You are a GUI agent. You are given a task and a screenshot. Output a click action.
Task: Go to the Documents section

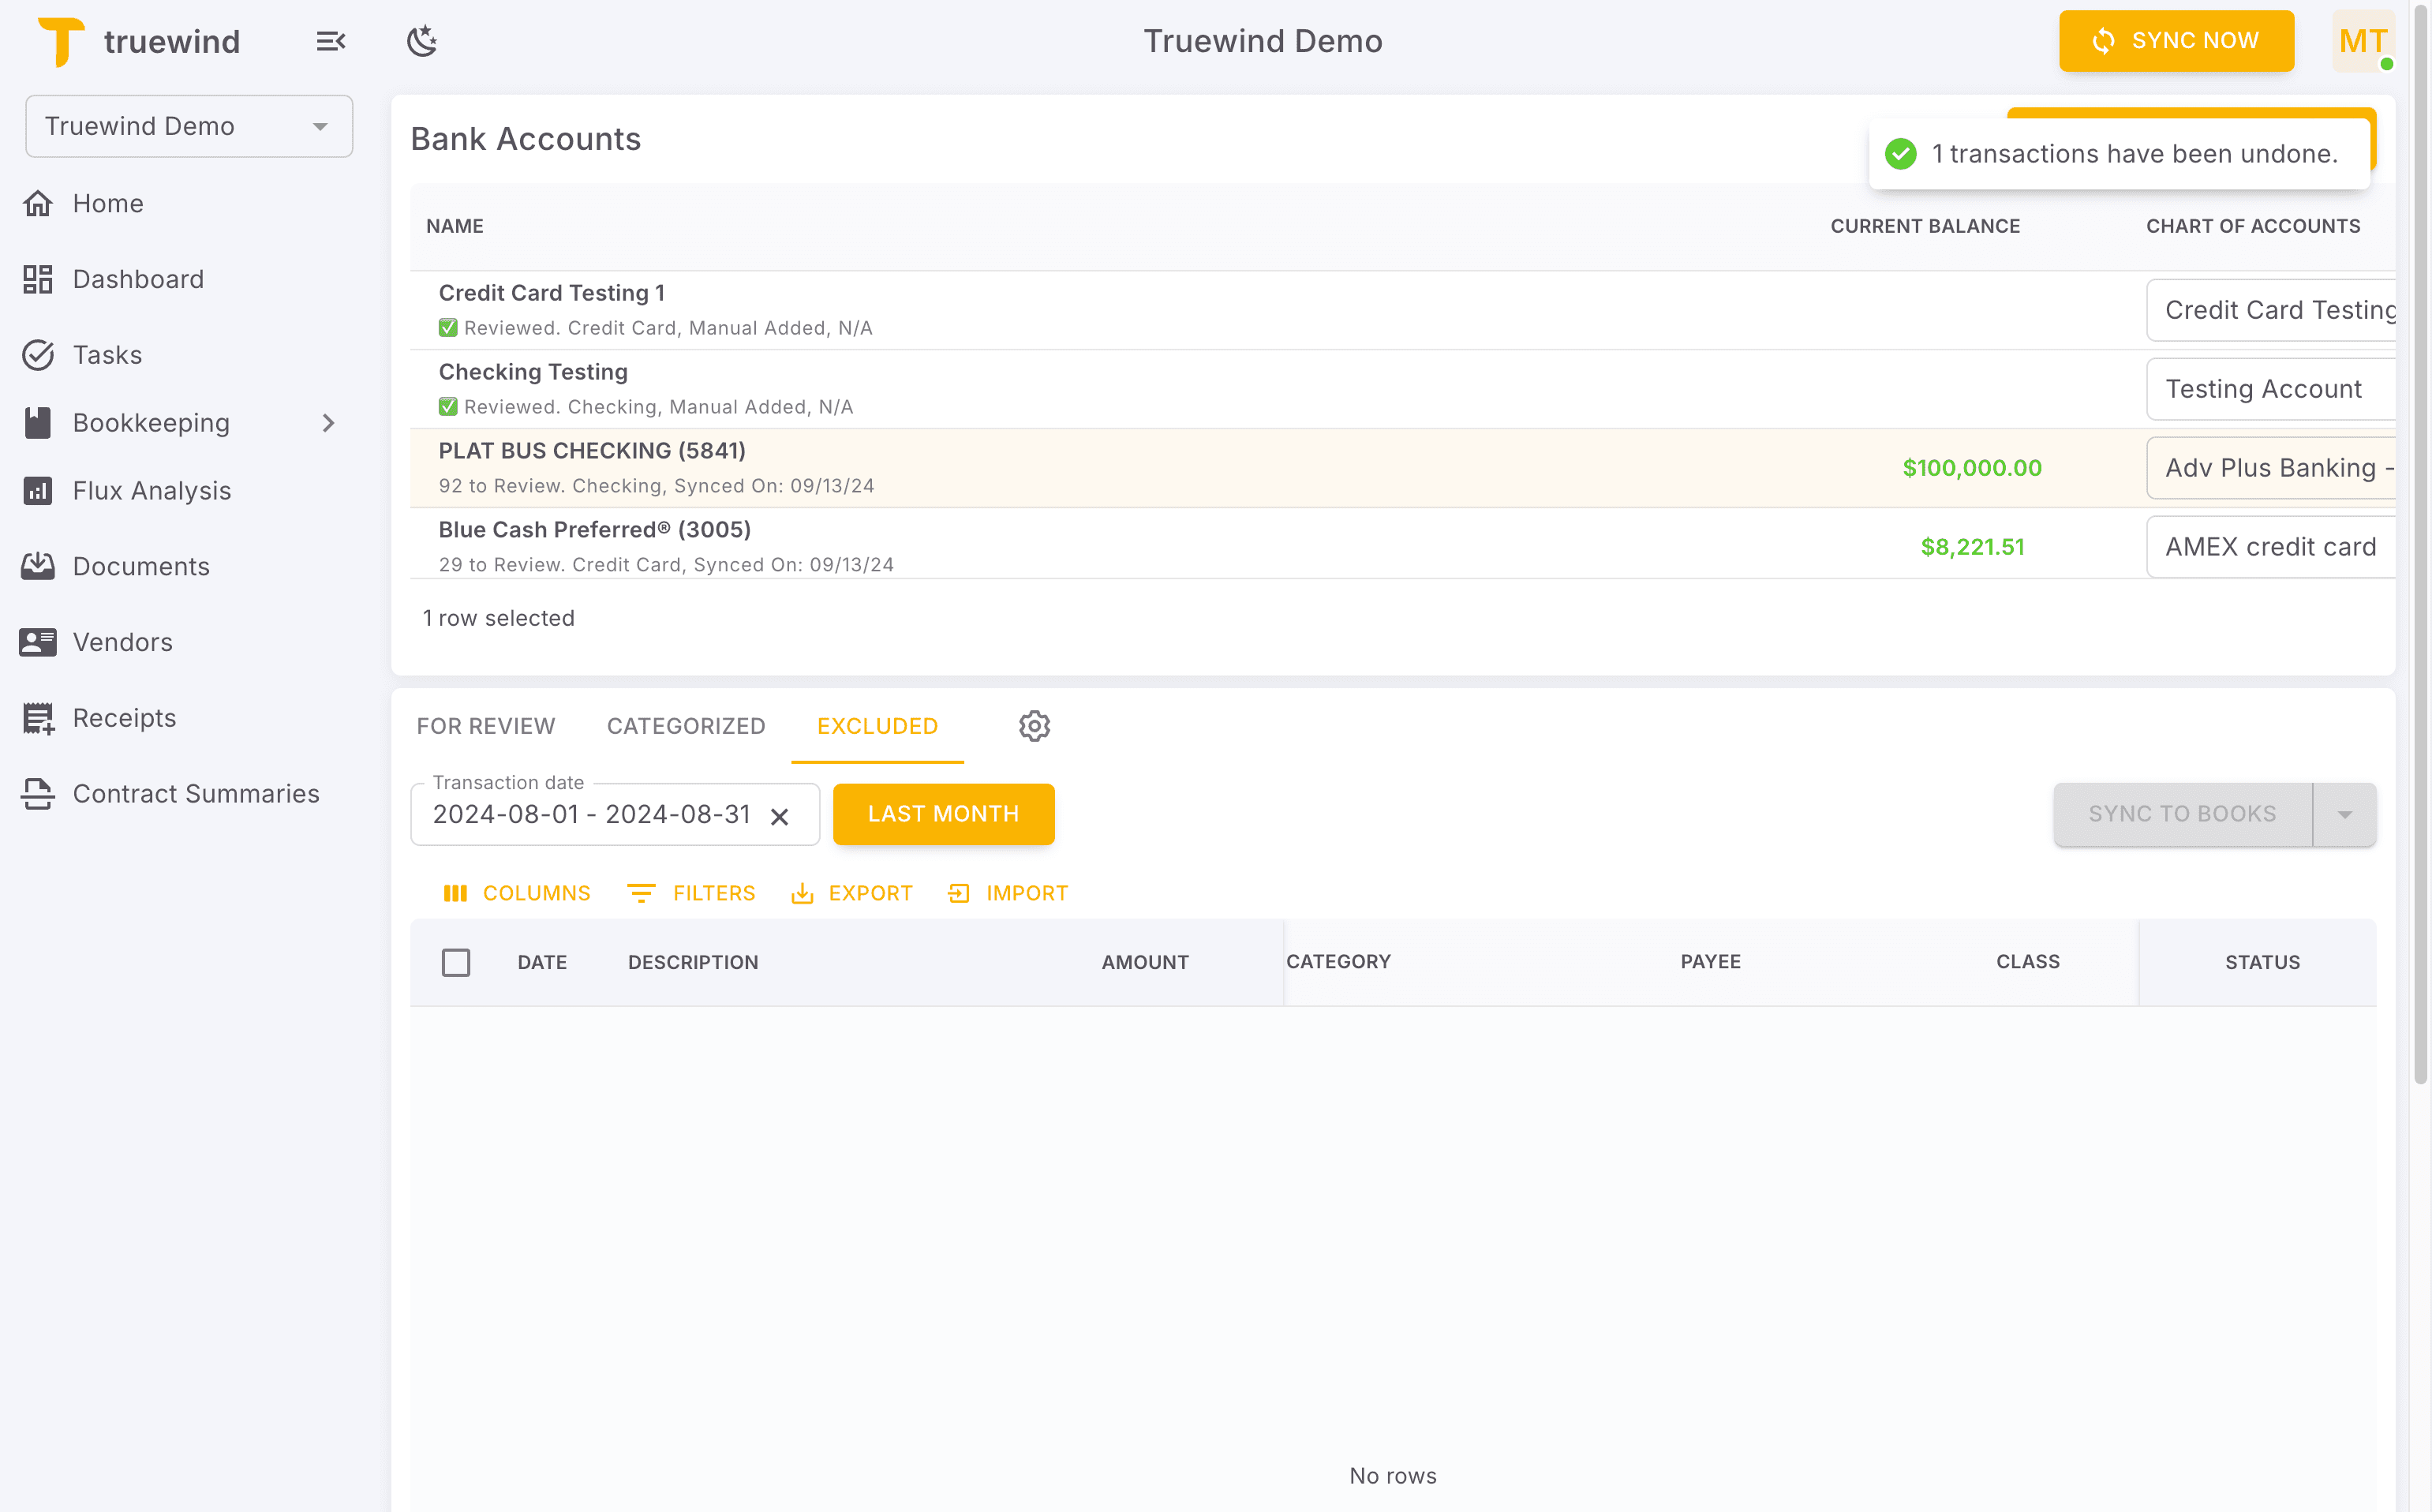pyautogui.click(x=141, y=566)
